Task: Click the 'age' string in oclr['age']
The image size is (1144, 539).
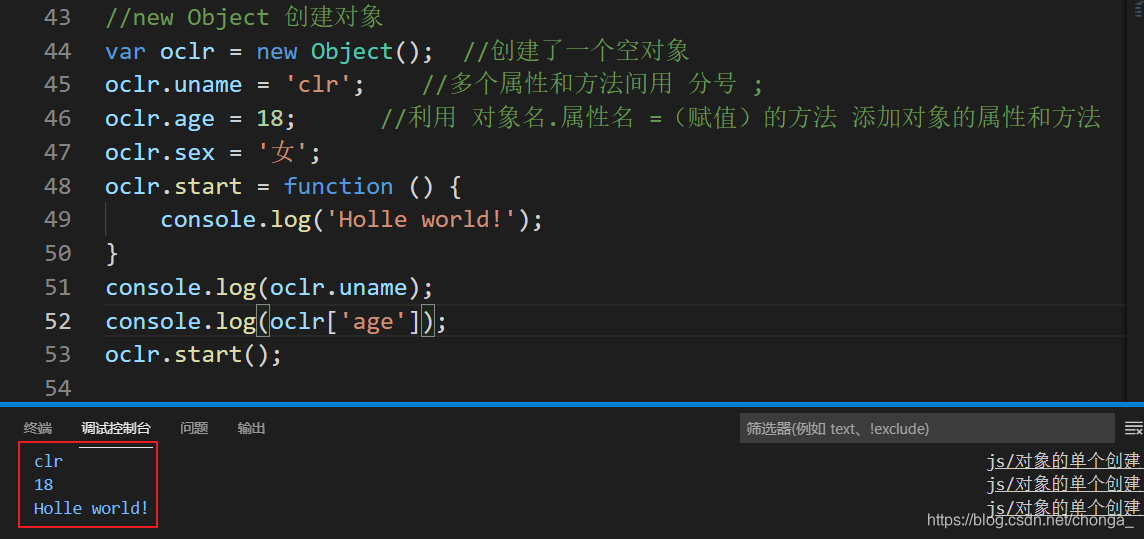Action: [x=373, y=321]
